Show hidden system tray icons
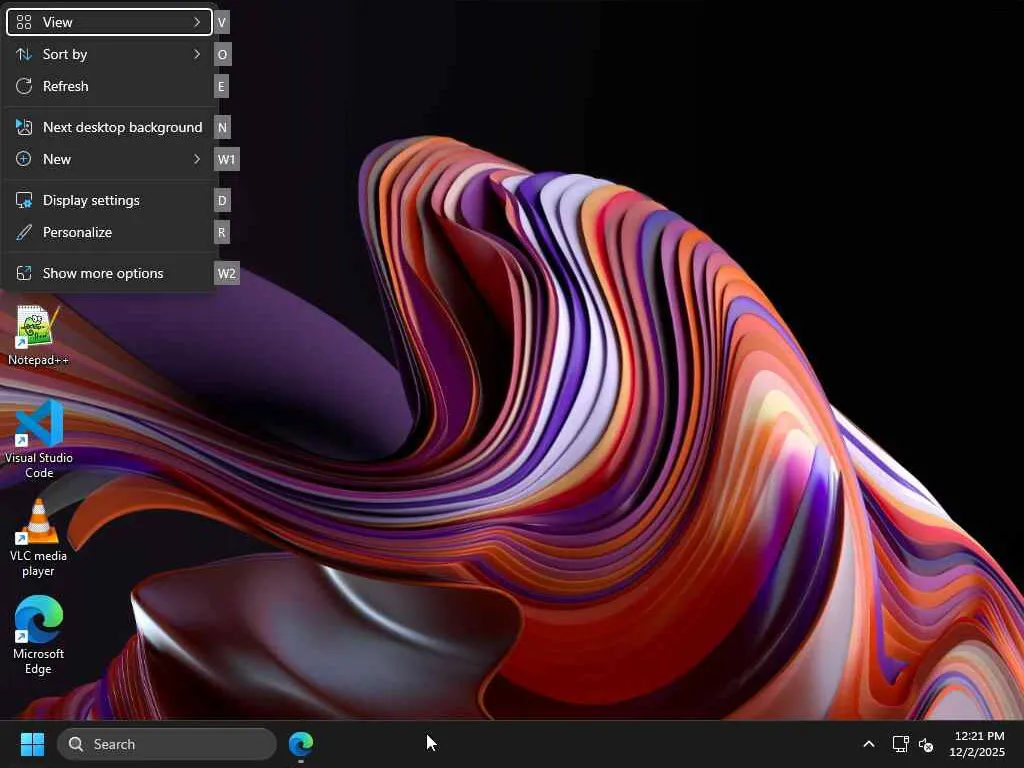 pyautogui.click(x=869, y=744)
